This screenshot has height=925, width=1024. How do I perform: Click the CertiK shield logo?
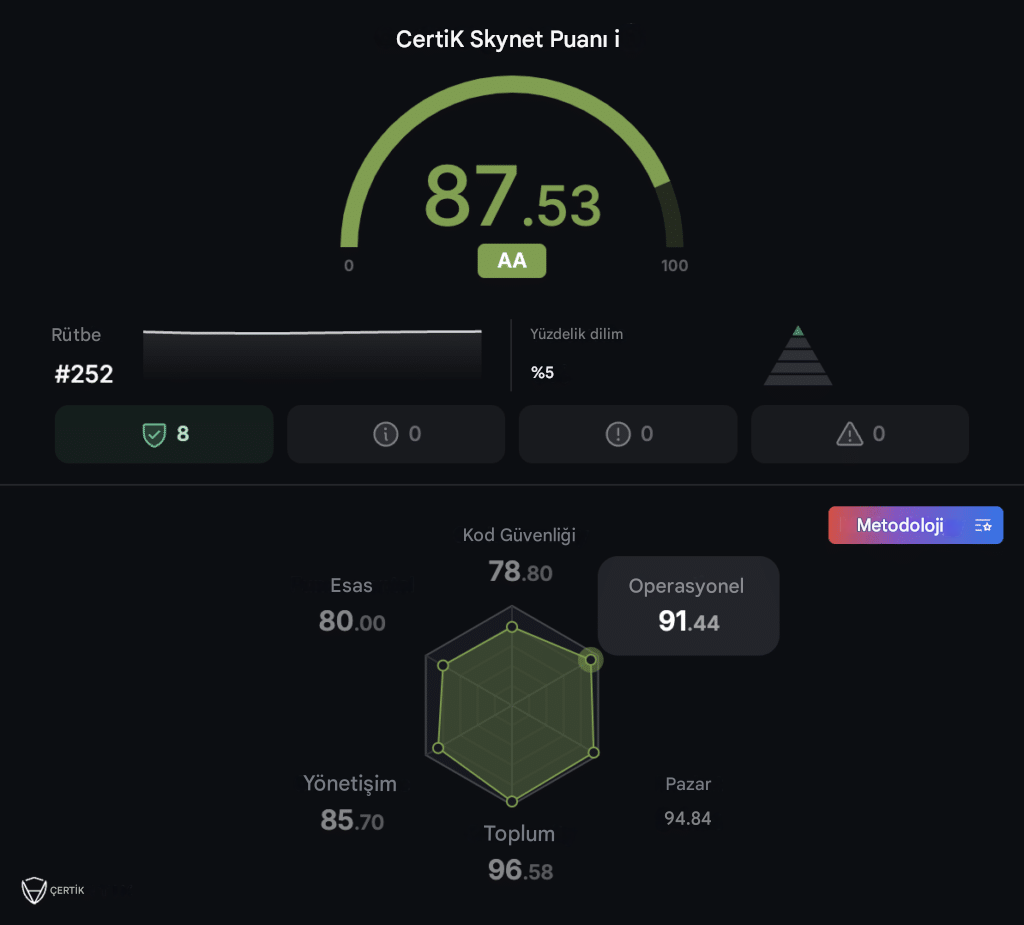point(33,890)
